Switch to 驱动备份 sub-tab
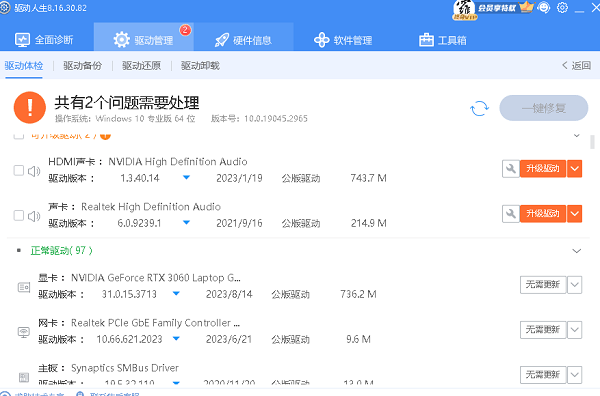600x396 pixels. tap(83, 65)
